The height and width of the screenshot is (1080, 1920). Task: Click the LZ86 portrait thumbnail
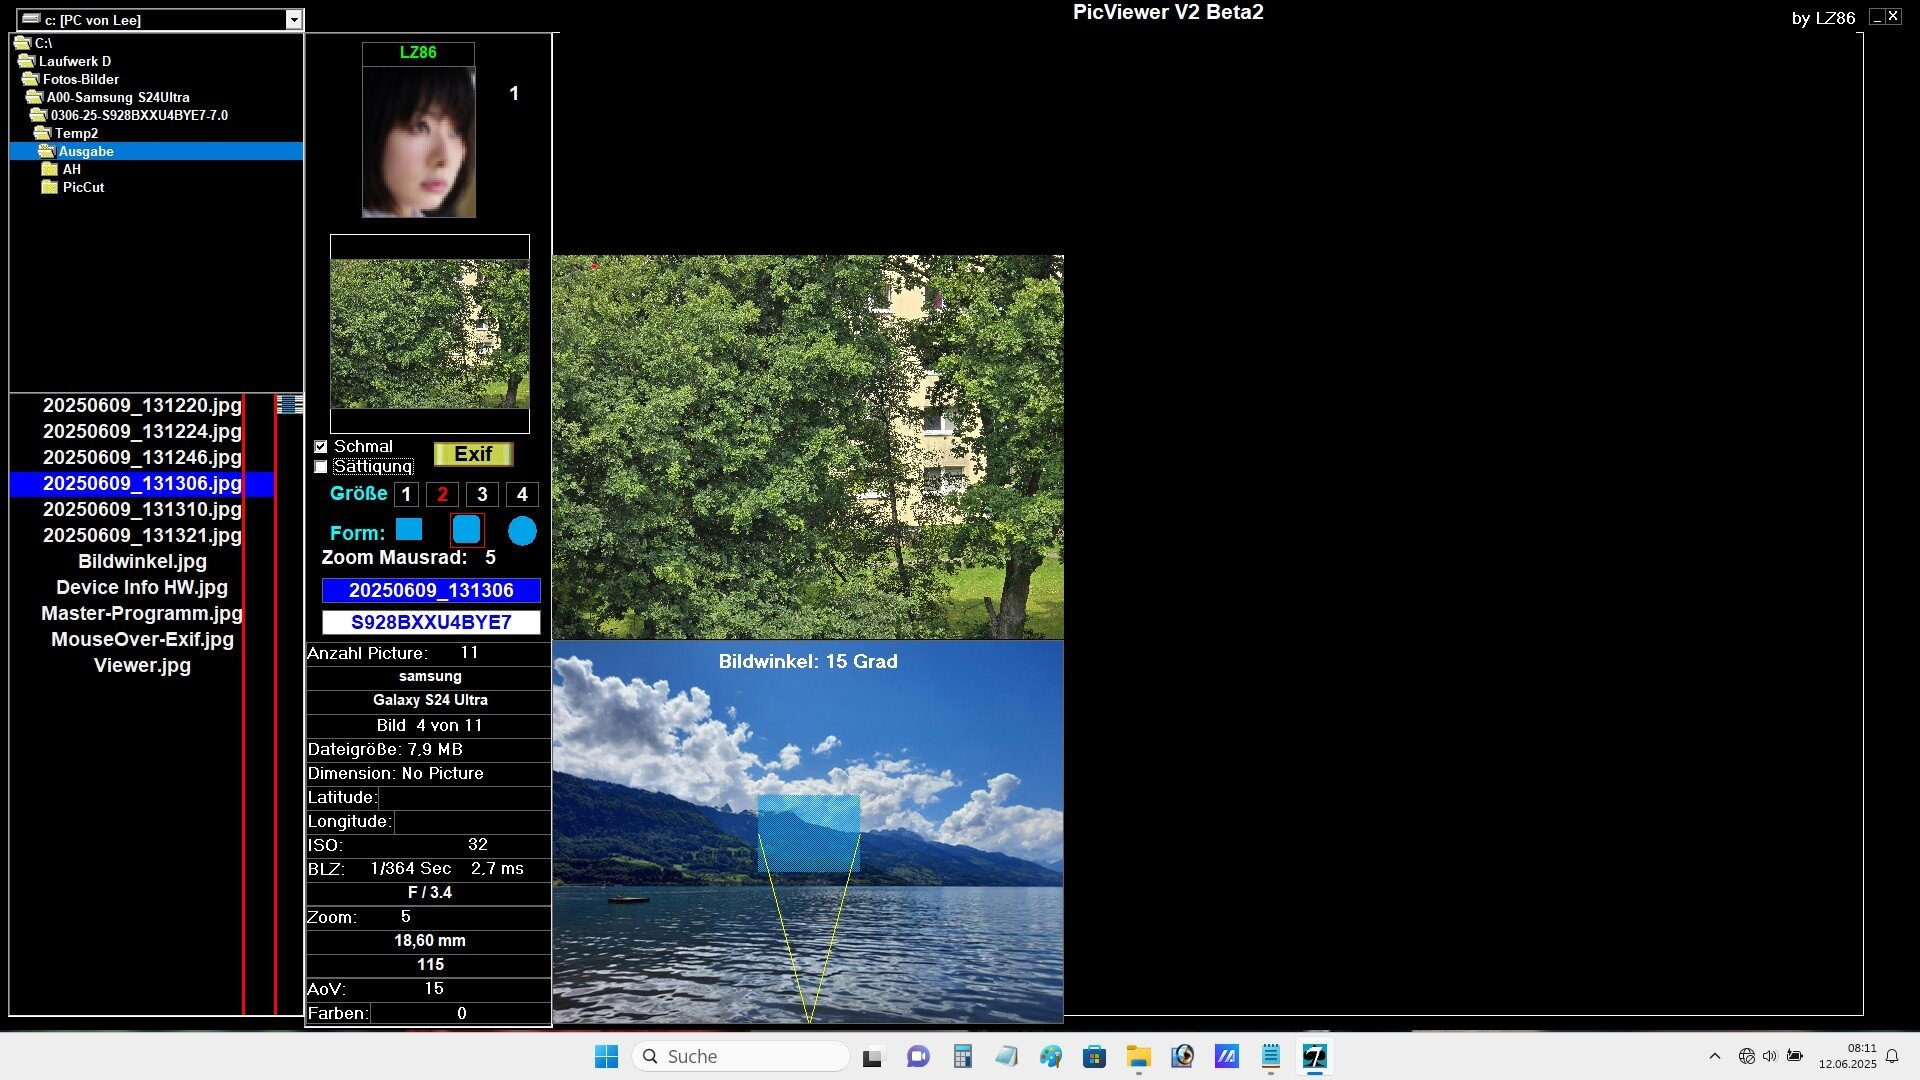pos(419,140)
